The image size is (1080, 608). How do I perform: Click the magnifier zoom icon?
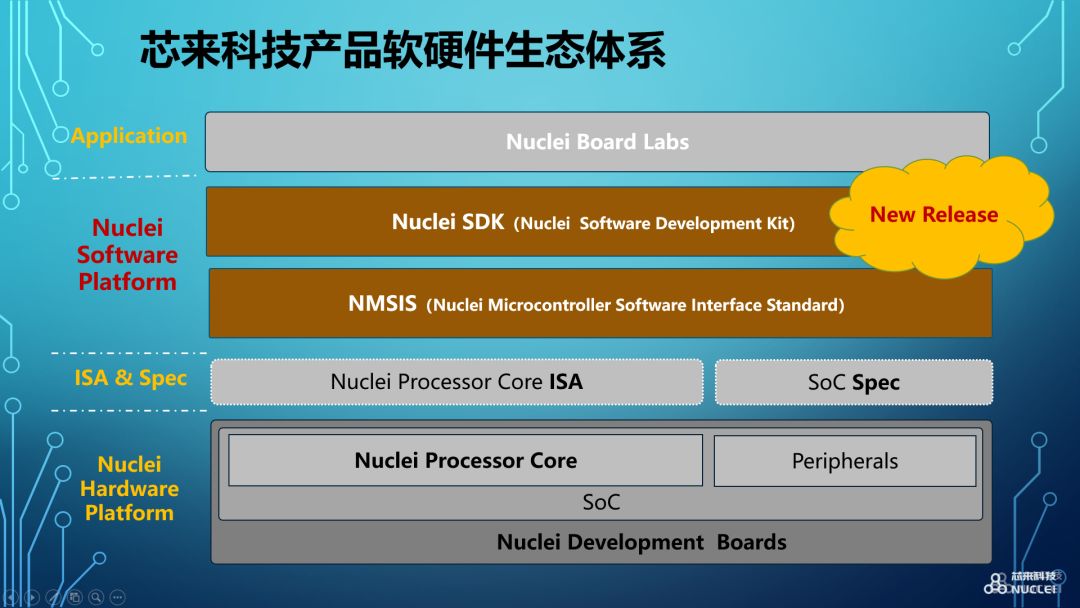coord(95,596)
